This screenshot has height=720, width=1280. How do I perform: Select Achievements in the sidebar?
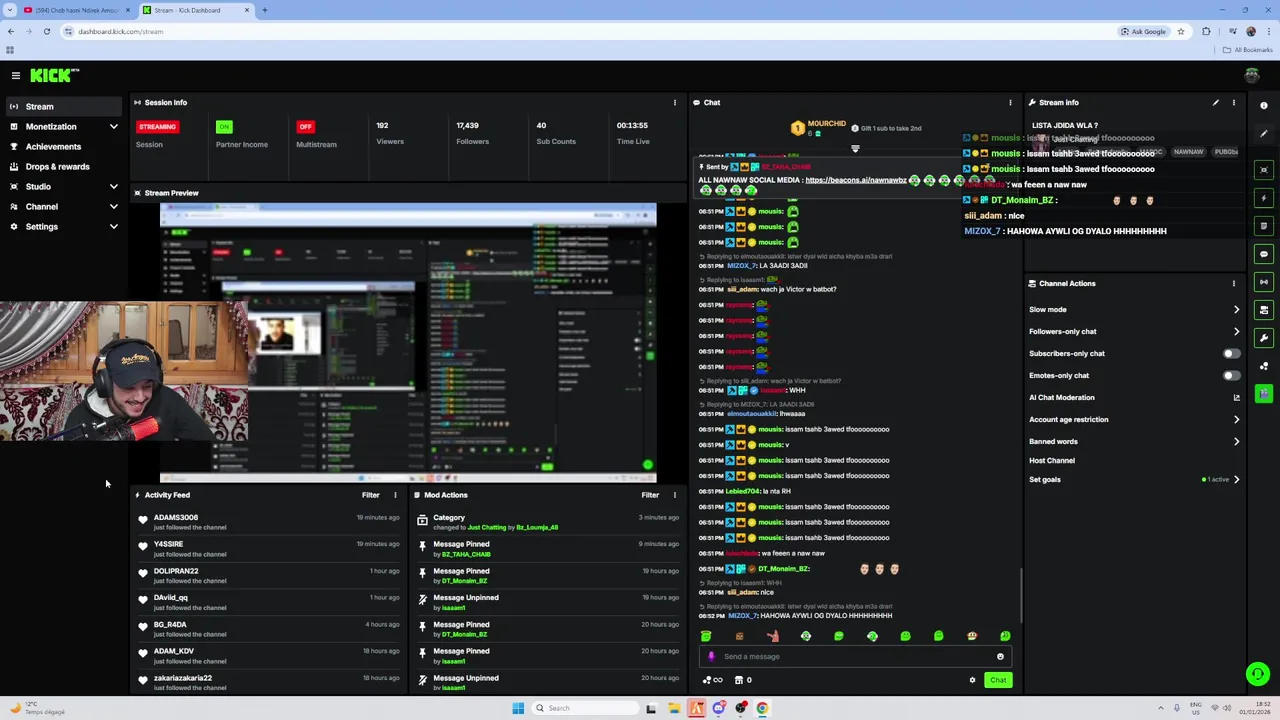click(x=64, y=146)
